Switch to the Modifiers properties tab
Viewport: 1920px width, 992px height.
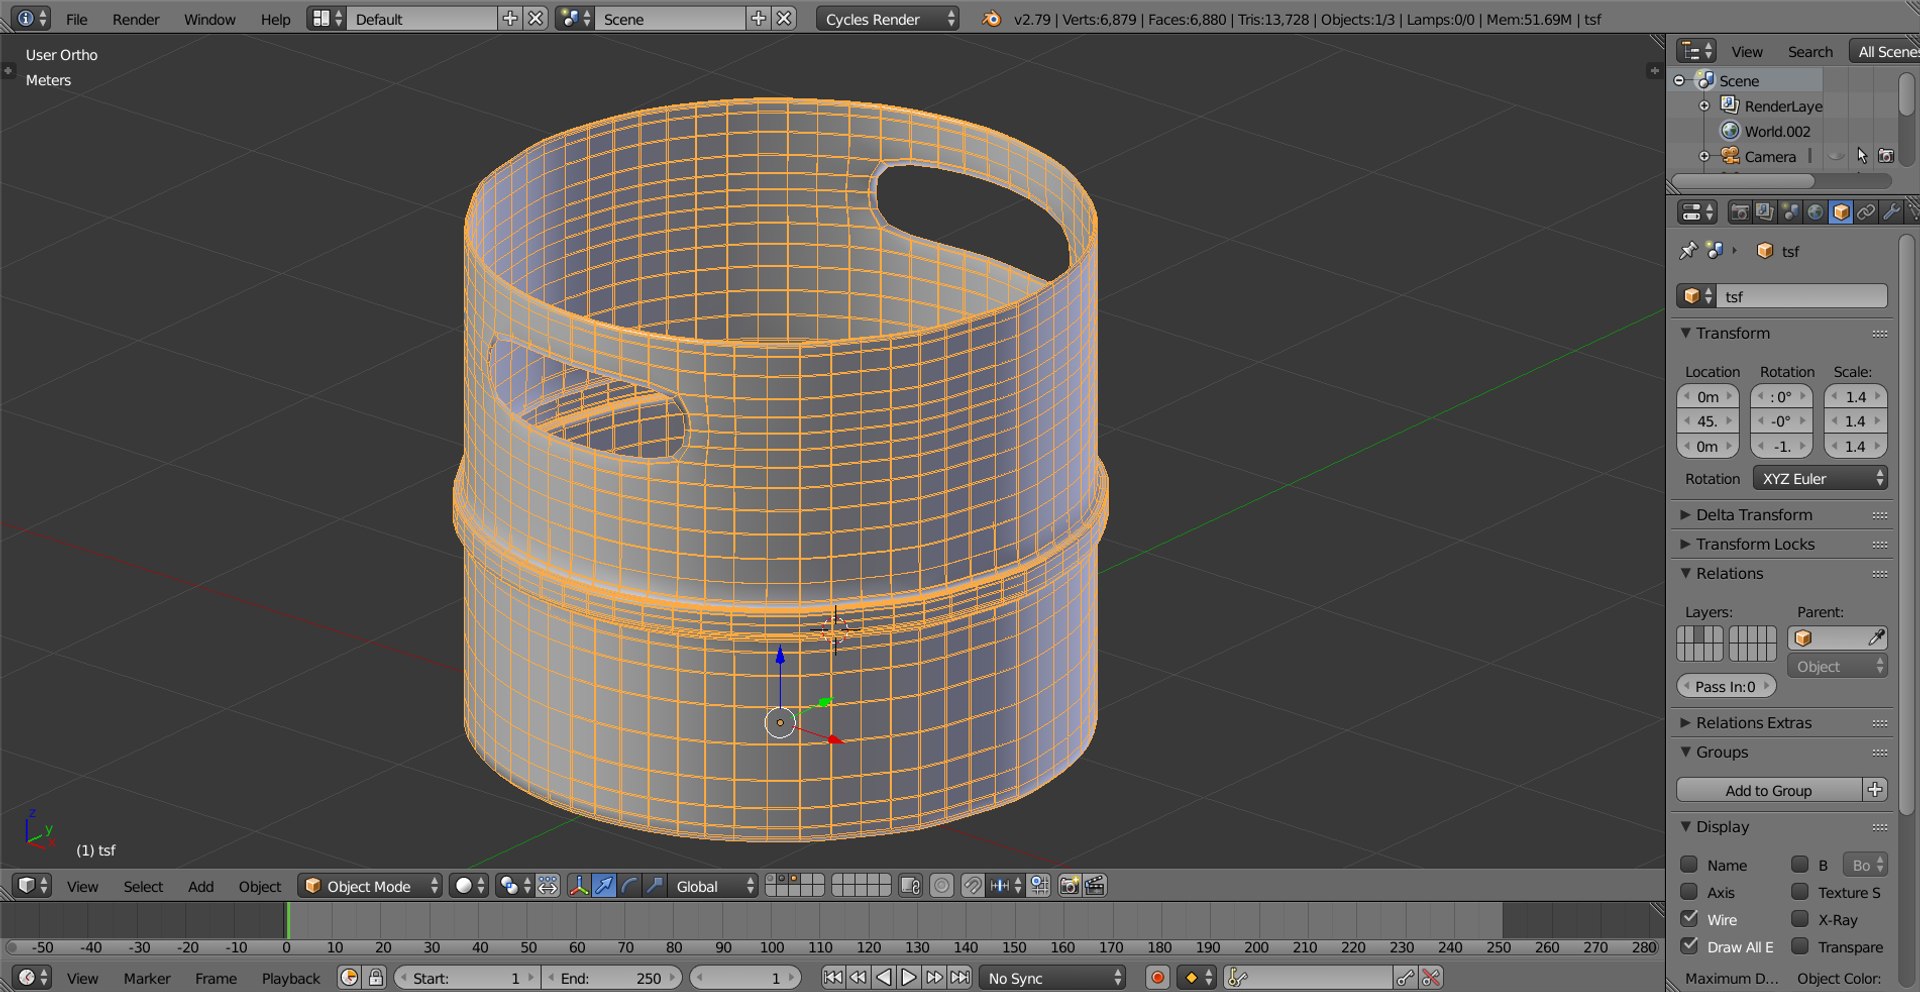point(1891,212)
